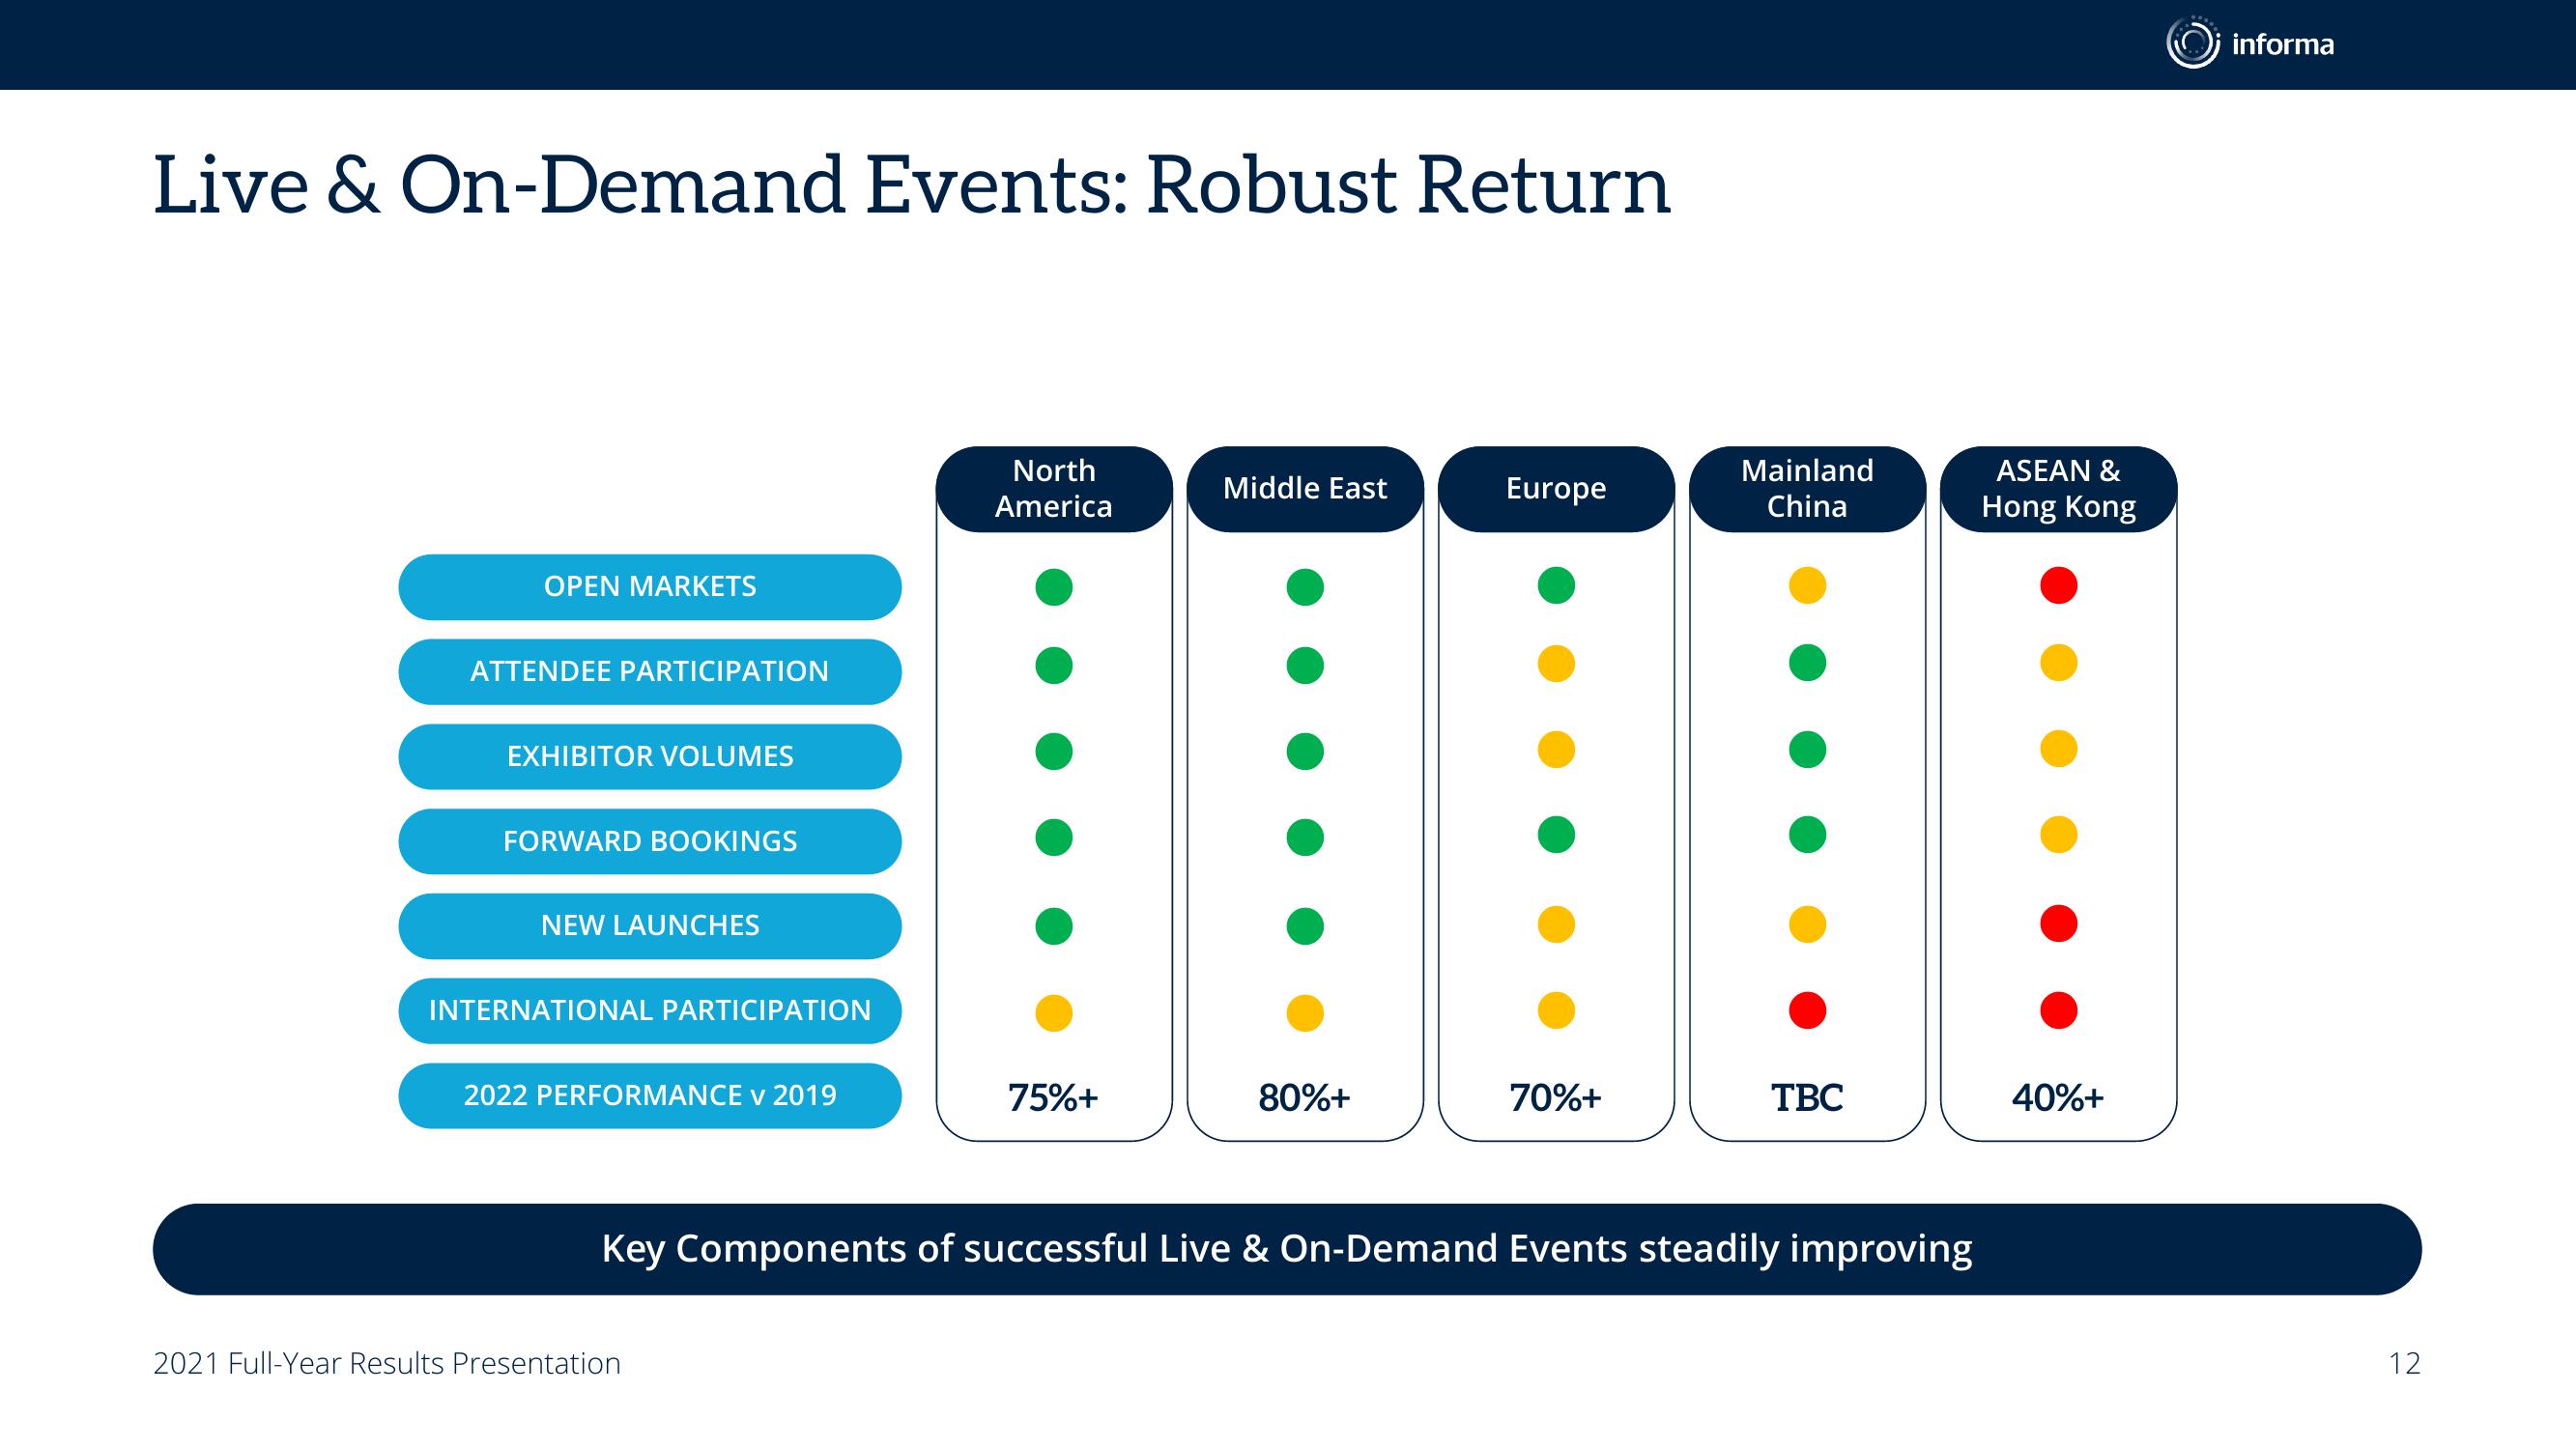The height and width of the screenshot is (1449, 2576).
Task: Select the ASEAN & Hong Kong column header
Action: pos(2058,489)
